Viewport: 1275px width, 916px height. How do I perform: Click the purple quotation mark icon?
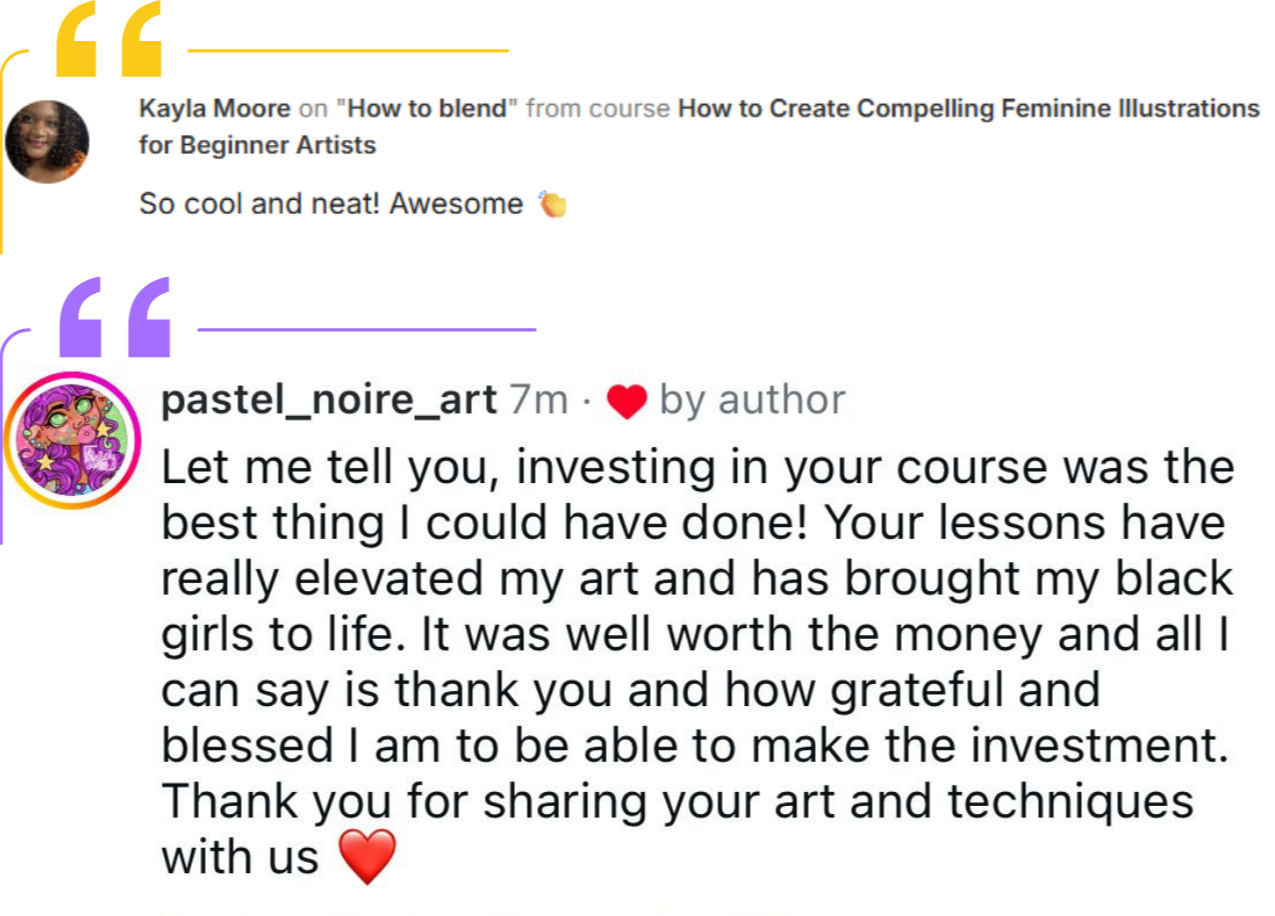click(x=115, y=317)
